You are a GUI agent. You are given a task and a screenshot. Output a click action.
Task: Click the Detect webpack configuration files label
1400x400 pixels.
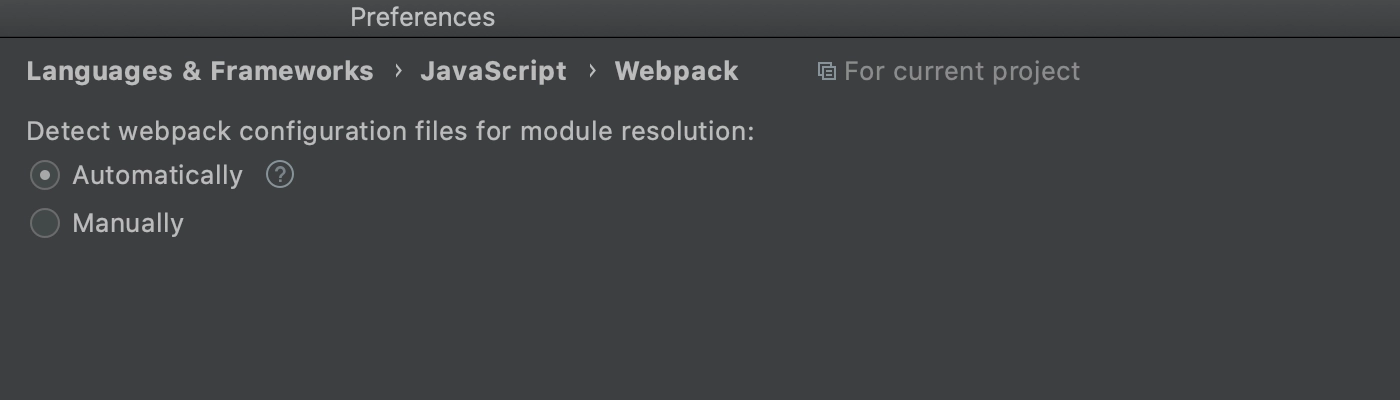390,131
